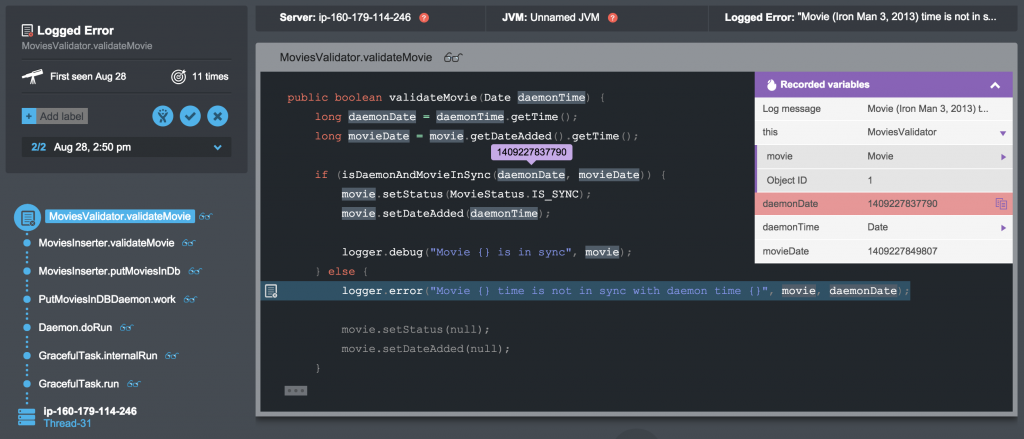Click the flame icon in Recorded variables header
Viewport: 1024px width, 439px height.
771,84
